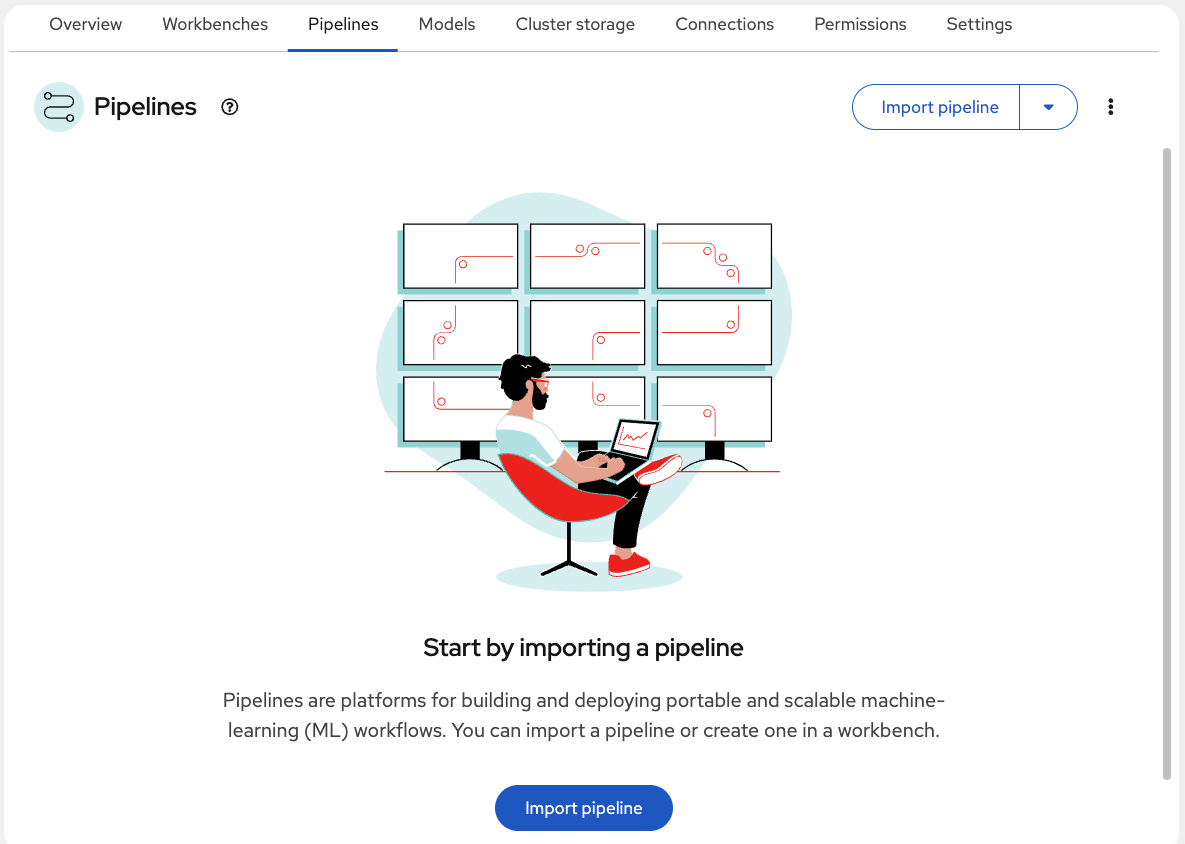Switch to the Overview tab

click(x=85, y=24)
